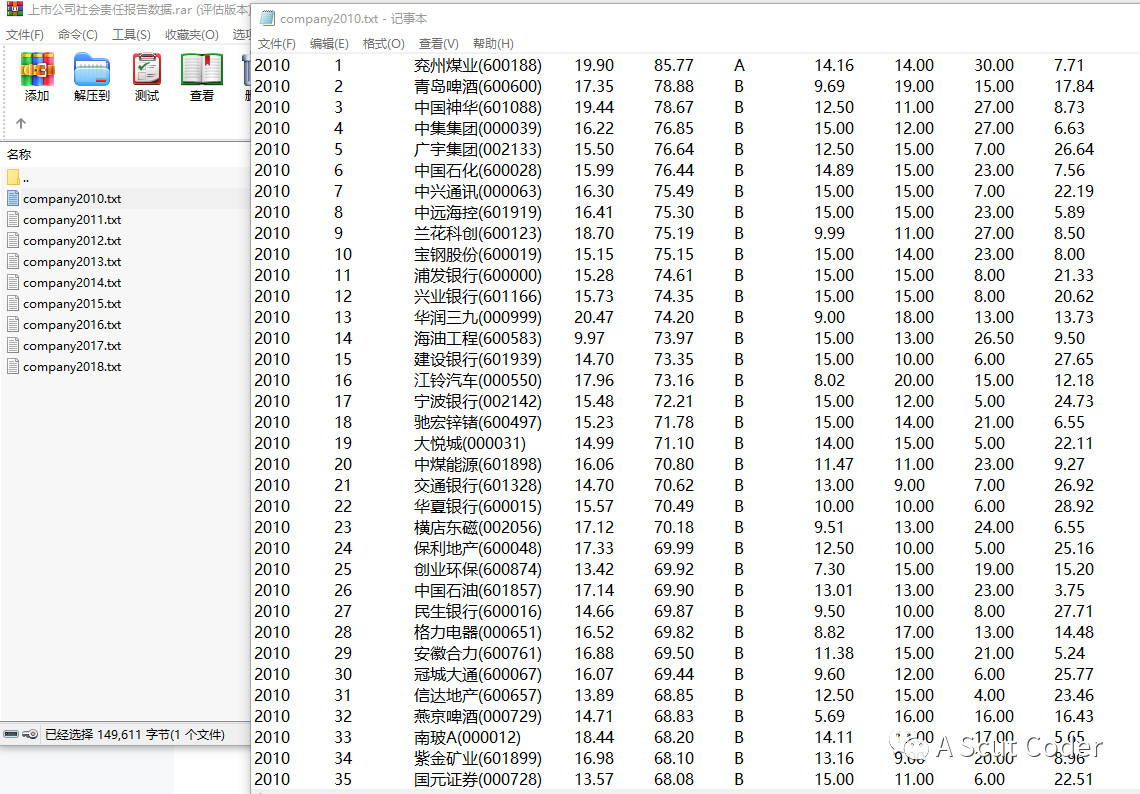Click the text "中国石油(601857)" in Notepad
Viewport: 1140px width, 794px height.
(x=478, y=590)
